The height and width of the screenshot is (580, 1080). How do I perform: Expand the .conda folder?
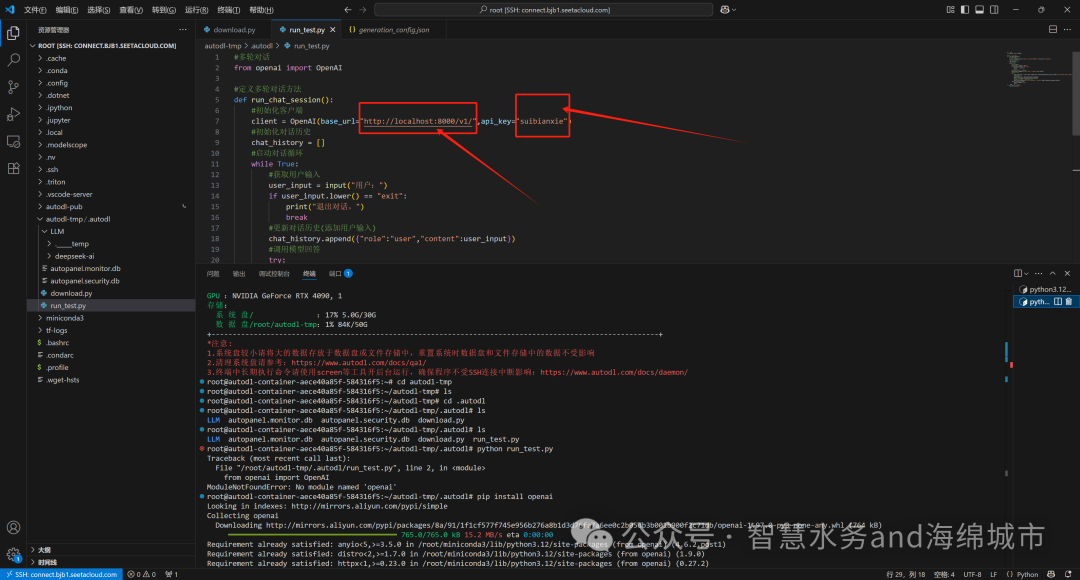coord(112,71)
